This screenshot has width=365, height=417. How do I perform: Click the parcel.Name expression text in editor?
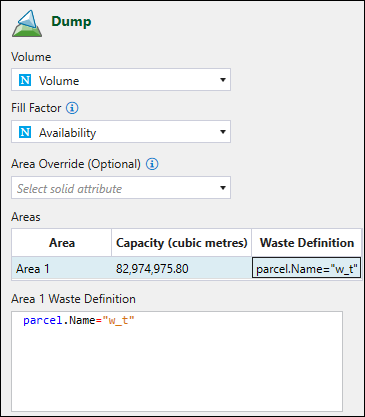pos(79,320)
